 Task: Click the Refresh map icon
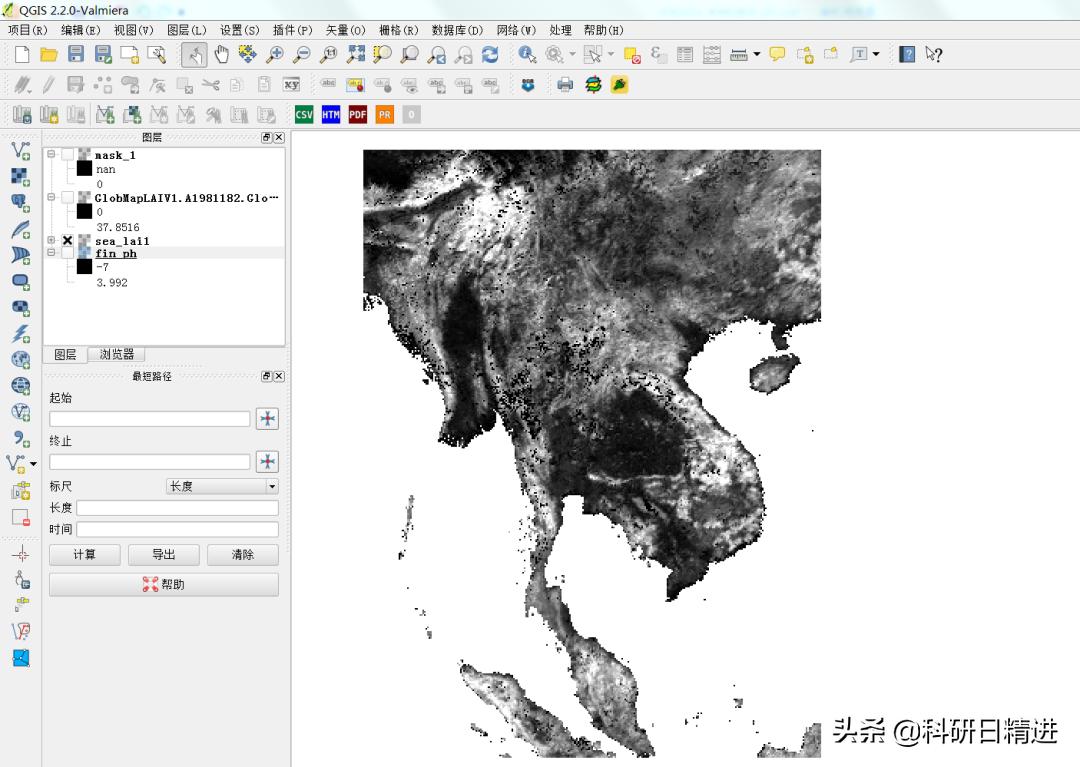click(490, 54)
